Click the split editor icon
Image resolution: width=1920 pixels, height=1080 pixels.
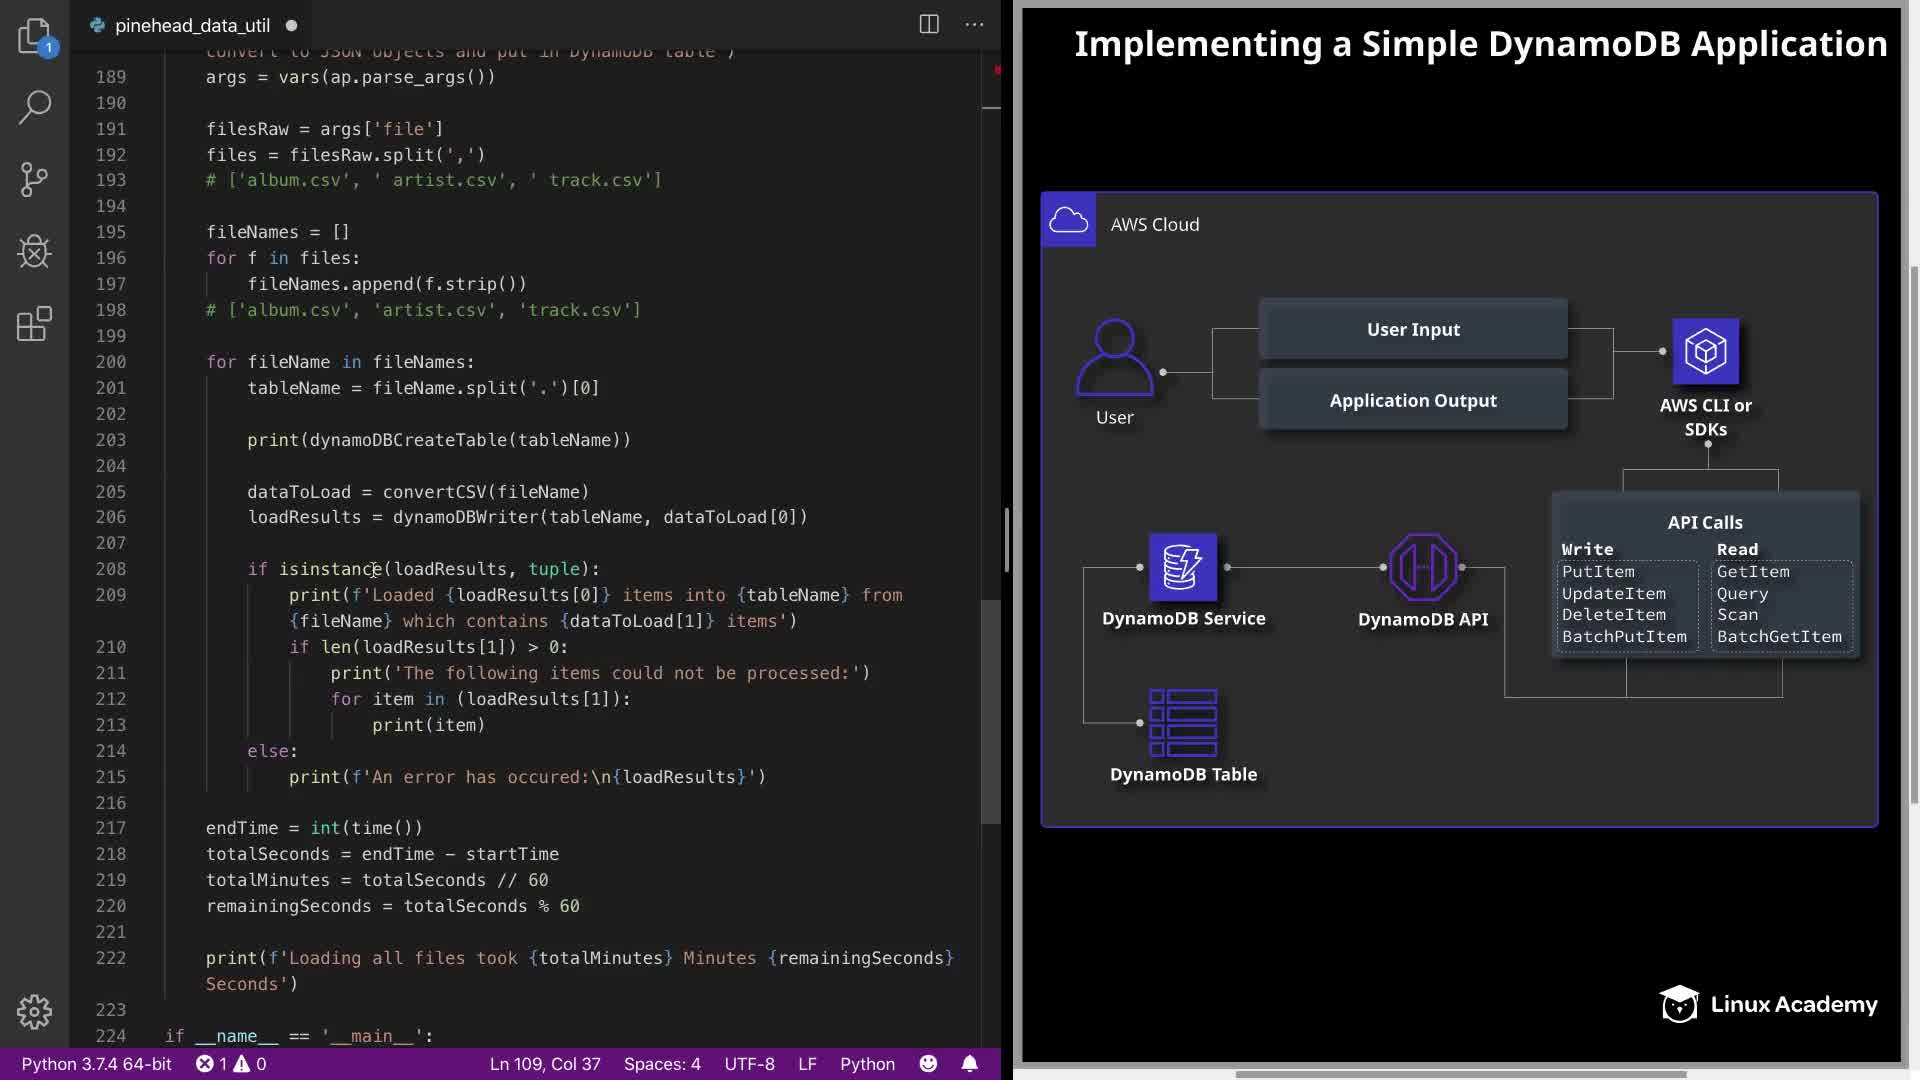pyautogui.click(x=929, y=25)
